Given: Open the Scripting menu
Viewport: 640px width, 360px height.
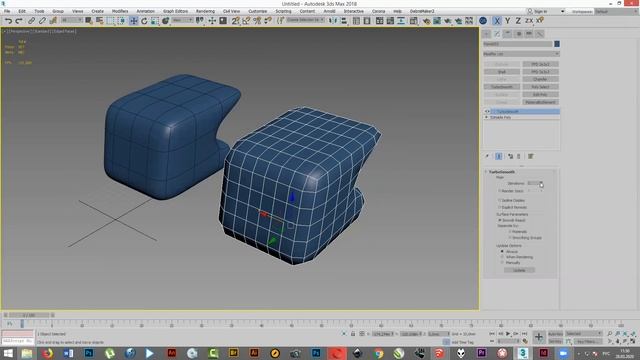Looking at the screenshot, I should coord(283,11).
